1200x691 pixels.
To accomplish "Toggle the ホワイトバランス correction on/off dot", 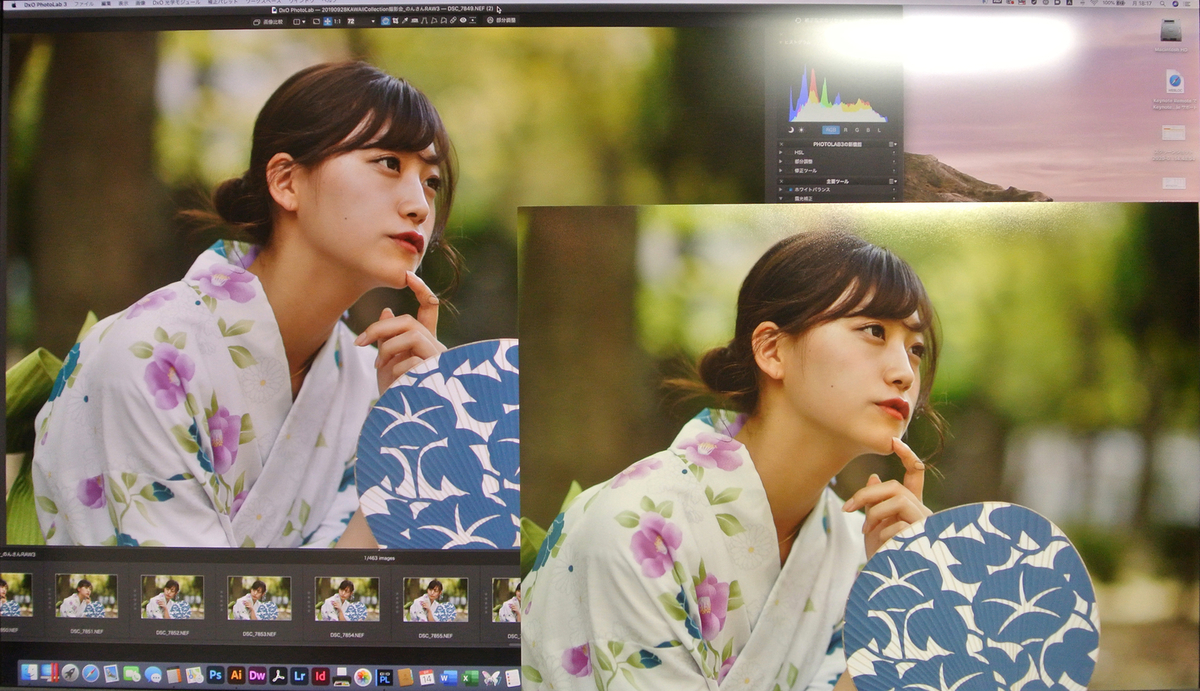I will pos(790,189).
